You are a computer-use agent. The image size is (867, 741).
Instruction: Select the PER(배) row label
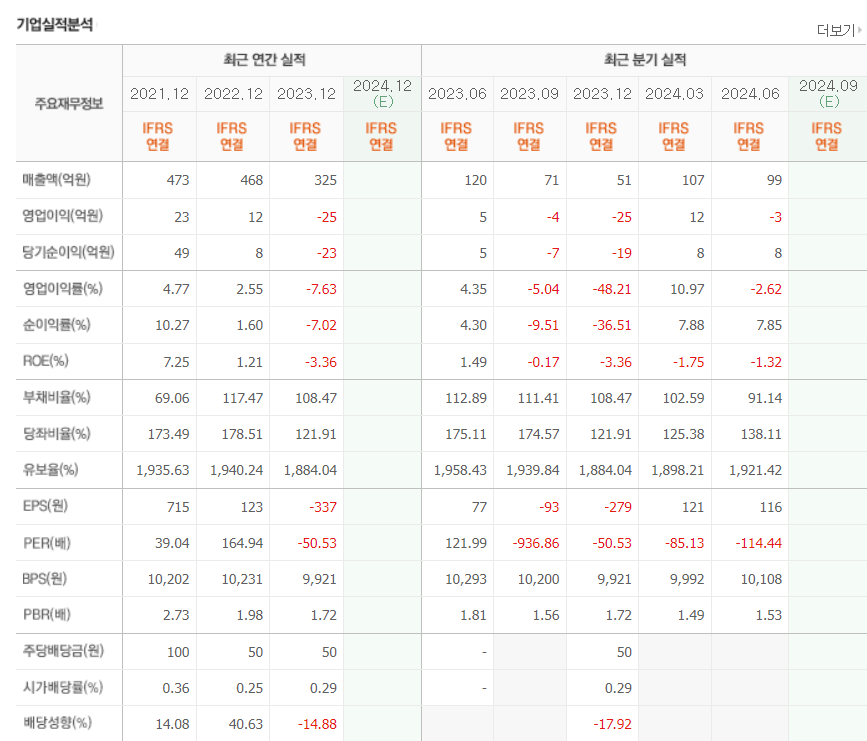[x=46, y=542]
